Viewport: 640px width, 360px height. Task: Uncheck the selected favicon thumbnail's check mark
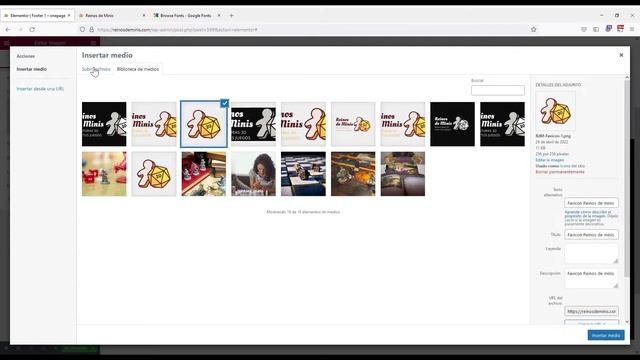tap(224, 103)
